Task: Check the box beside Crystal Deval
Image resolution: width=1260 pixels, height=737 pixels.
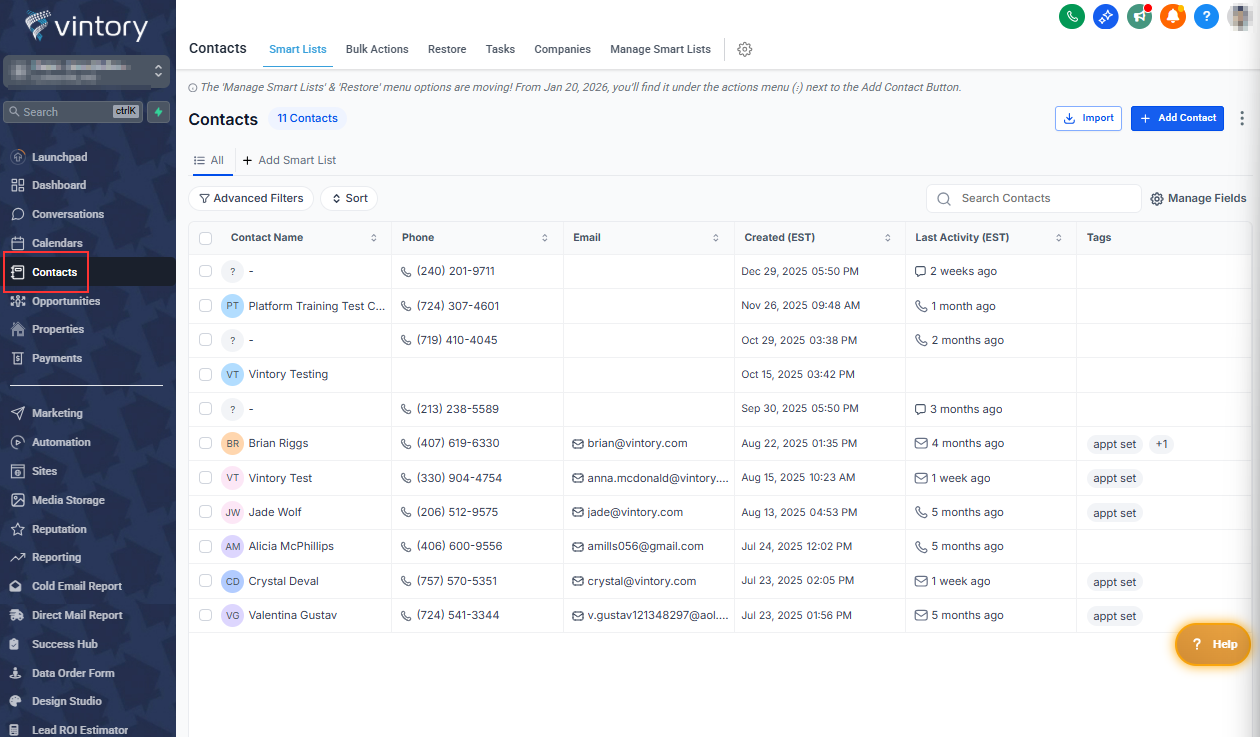Action: 206,581
